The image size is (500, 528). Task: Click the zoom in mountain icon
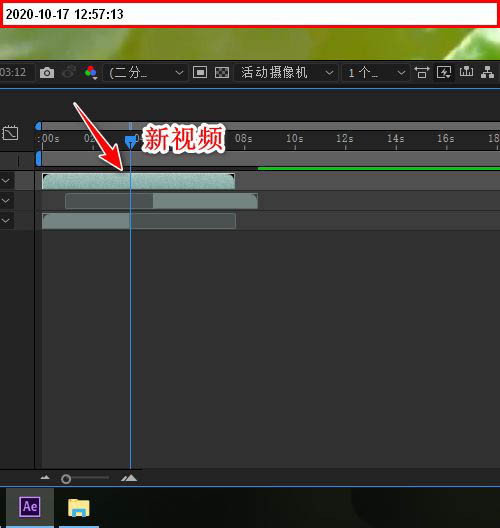(x=129, y=478)
